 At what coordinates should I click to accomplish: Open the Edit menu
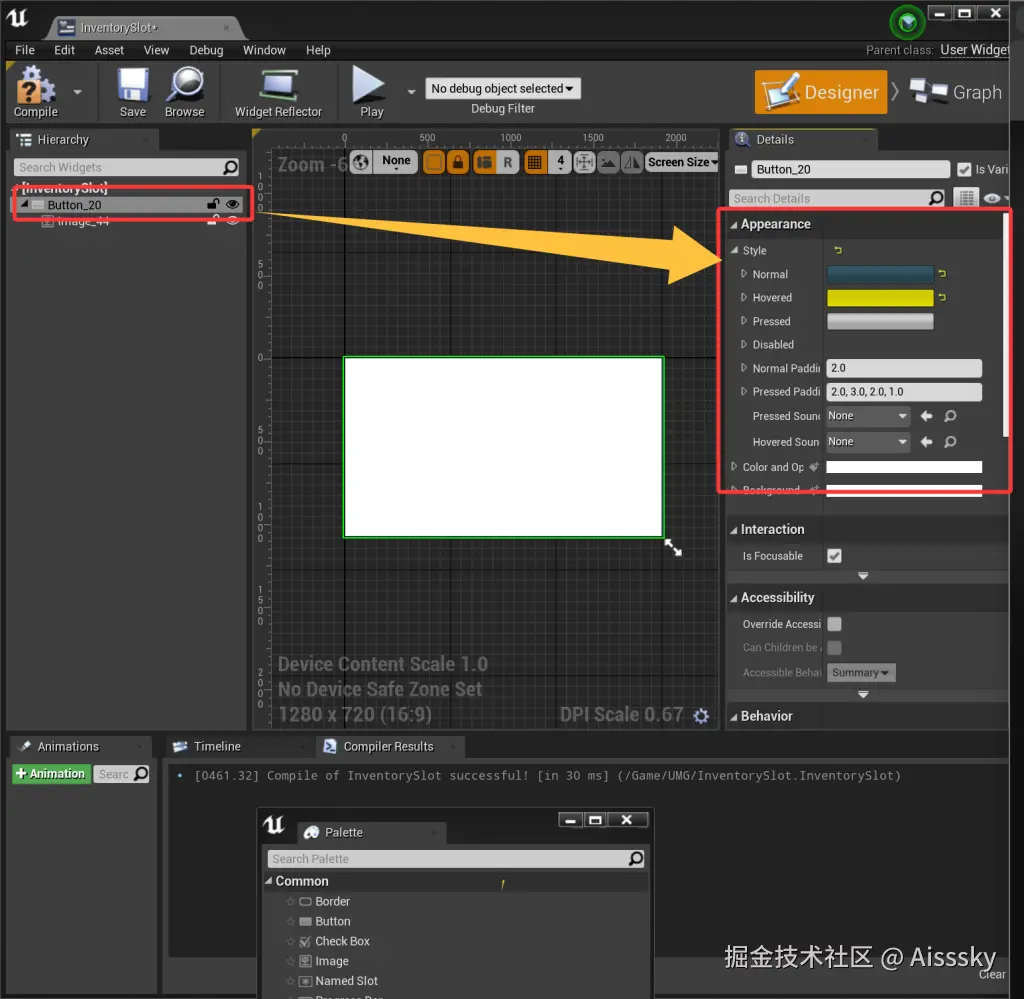pyautogui.click(x=64, y=50)
